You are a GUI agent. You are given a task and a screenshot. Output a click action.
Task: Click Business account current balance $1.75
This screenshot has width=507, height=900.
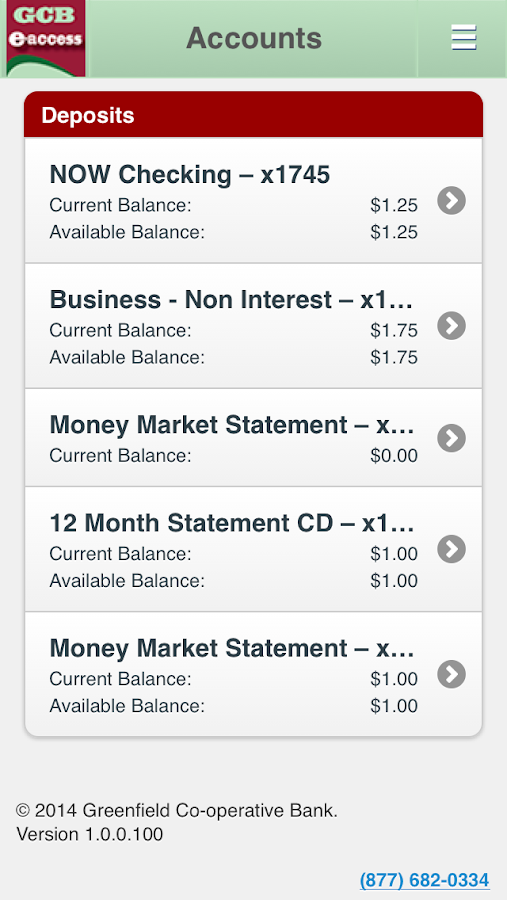(x=233, y=331)
